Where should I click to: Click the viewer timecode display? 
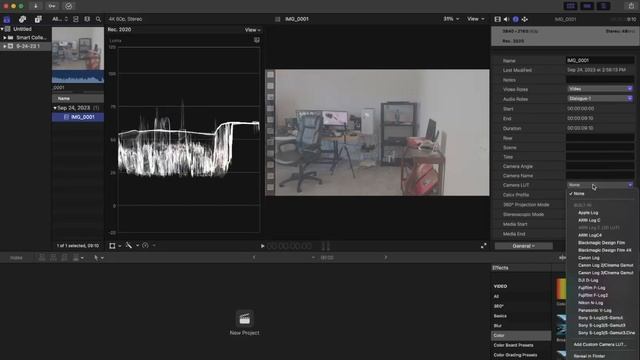coord(289,246)
